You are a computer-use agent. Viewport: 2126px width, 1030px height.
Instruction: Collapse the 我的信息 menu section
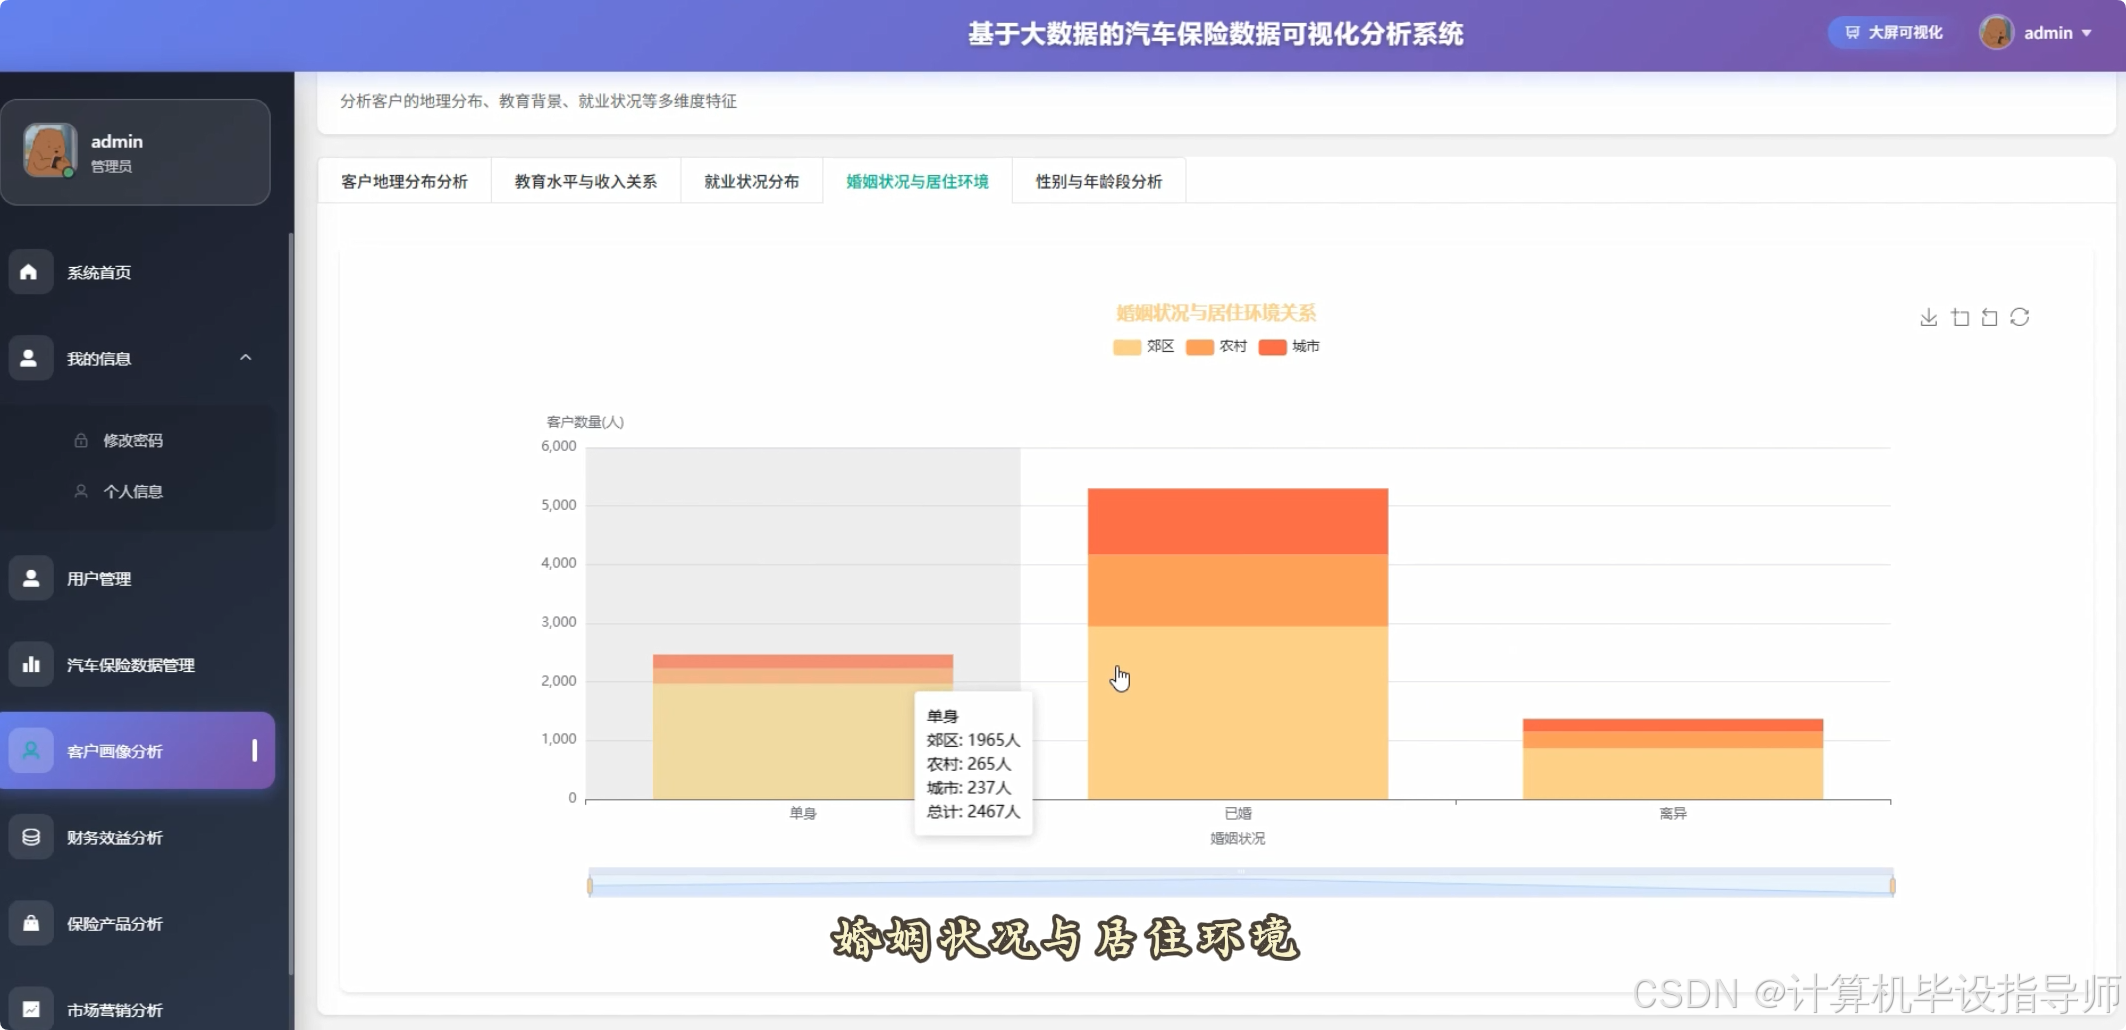(246, 358)
